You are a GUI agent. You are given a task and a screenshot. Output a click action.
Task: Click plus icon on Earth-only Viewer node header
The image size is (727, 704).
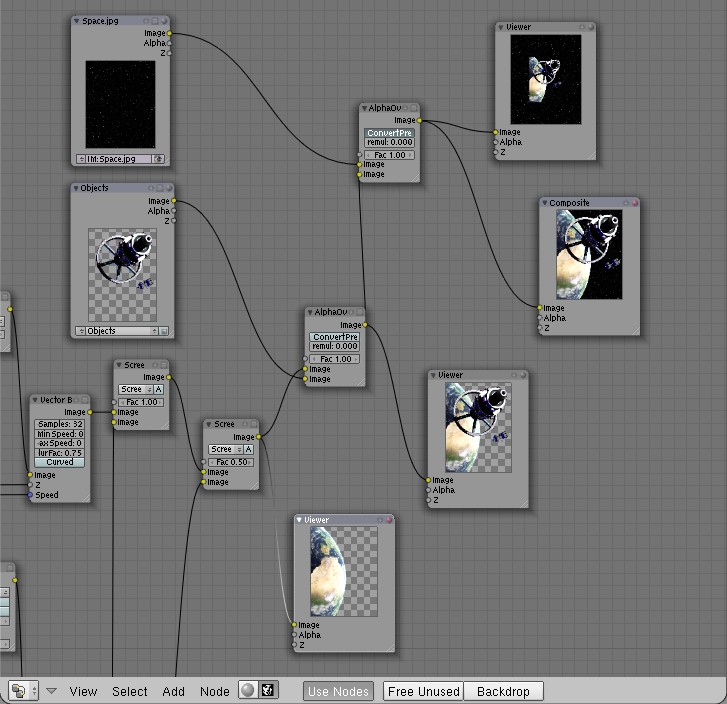coord(380,520)
